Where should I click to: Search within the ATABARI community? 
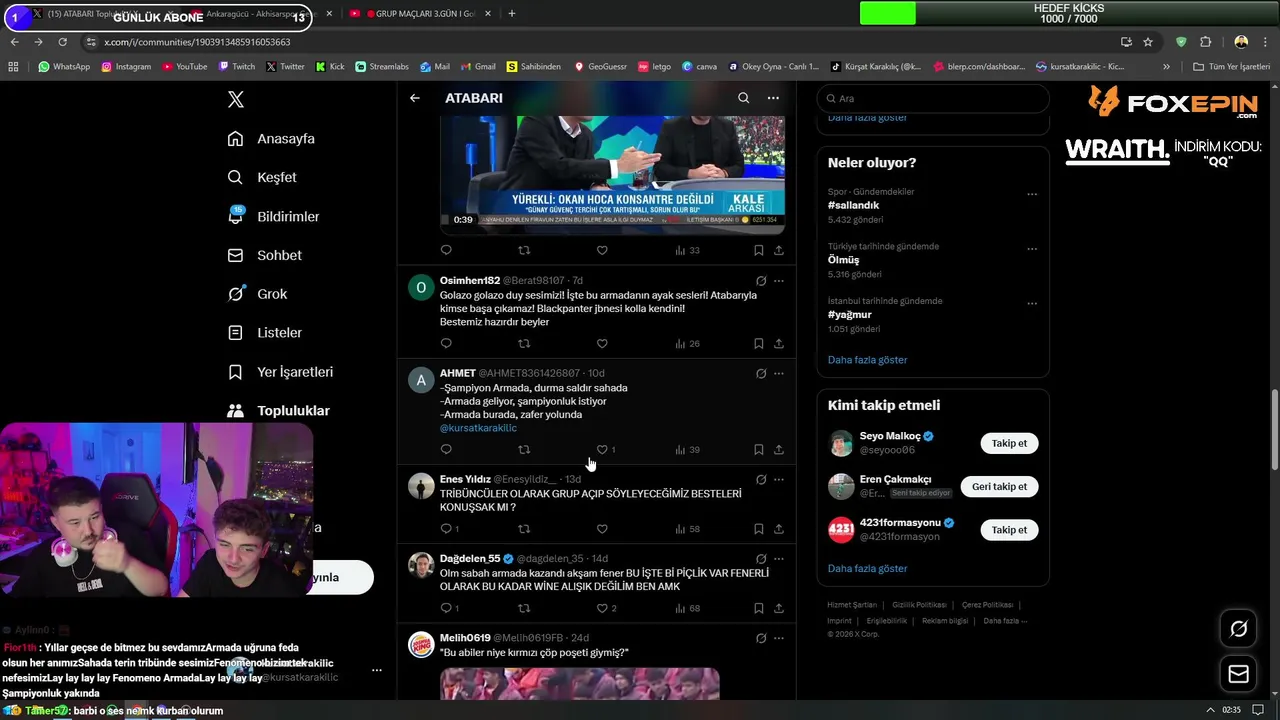743,98
